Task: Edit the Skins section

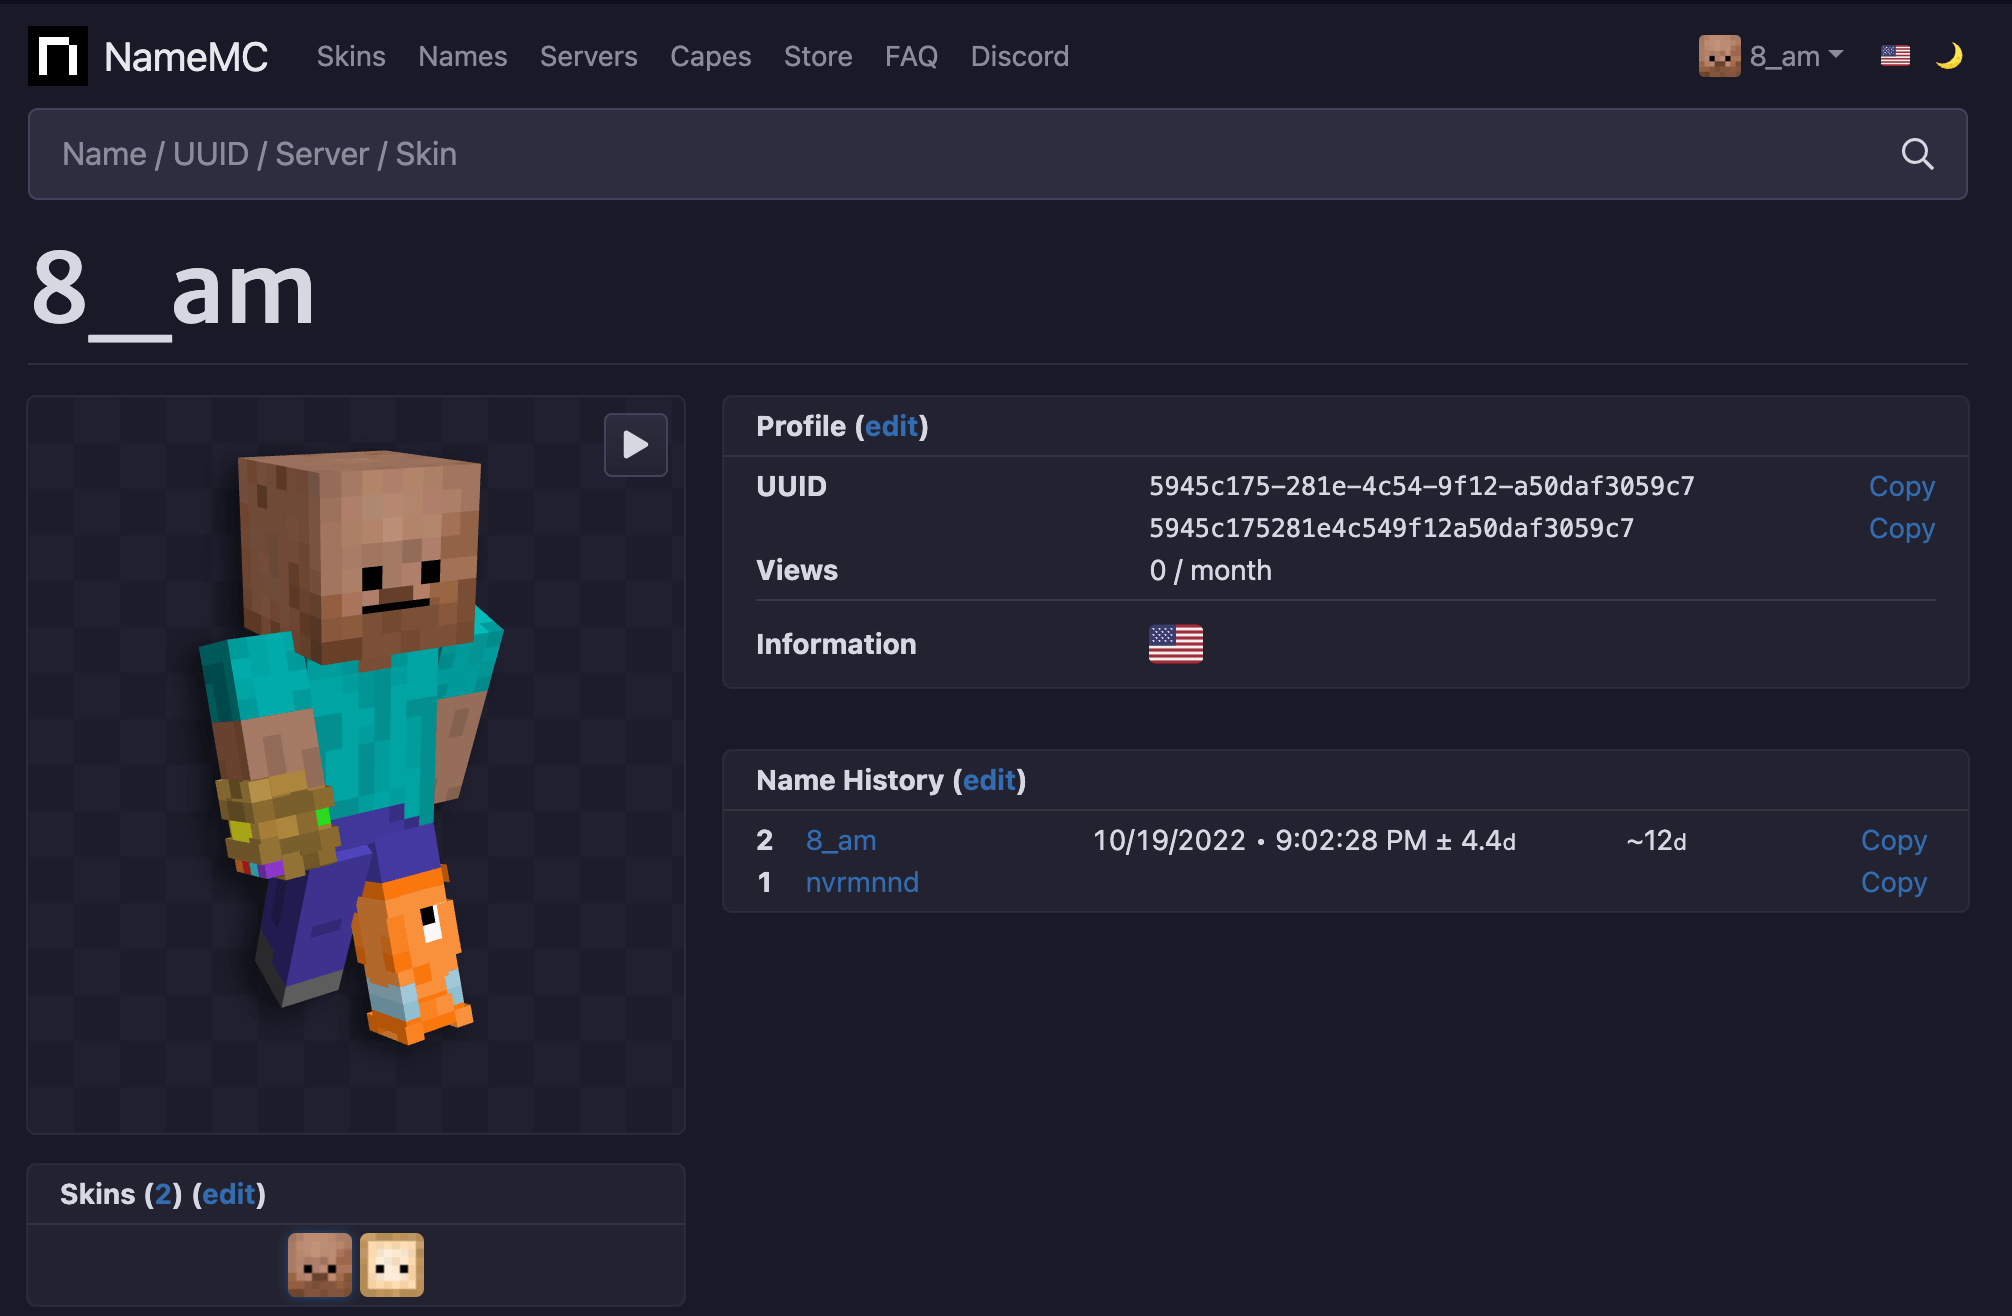Action: 229,1194
